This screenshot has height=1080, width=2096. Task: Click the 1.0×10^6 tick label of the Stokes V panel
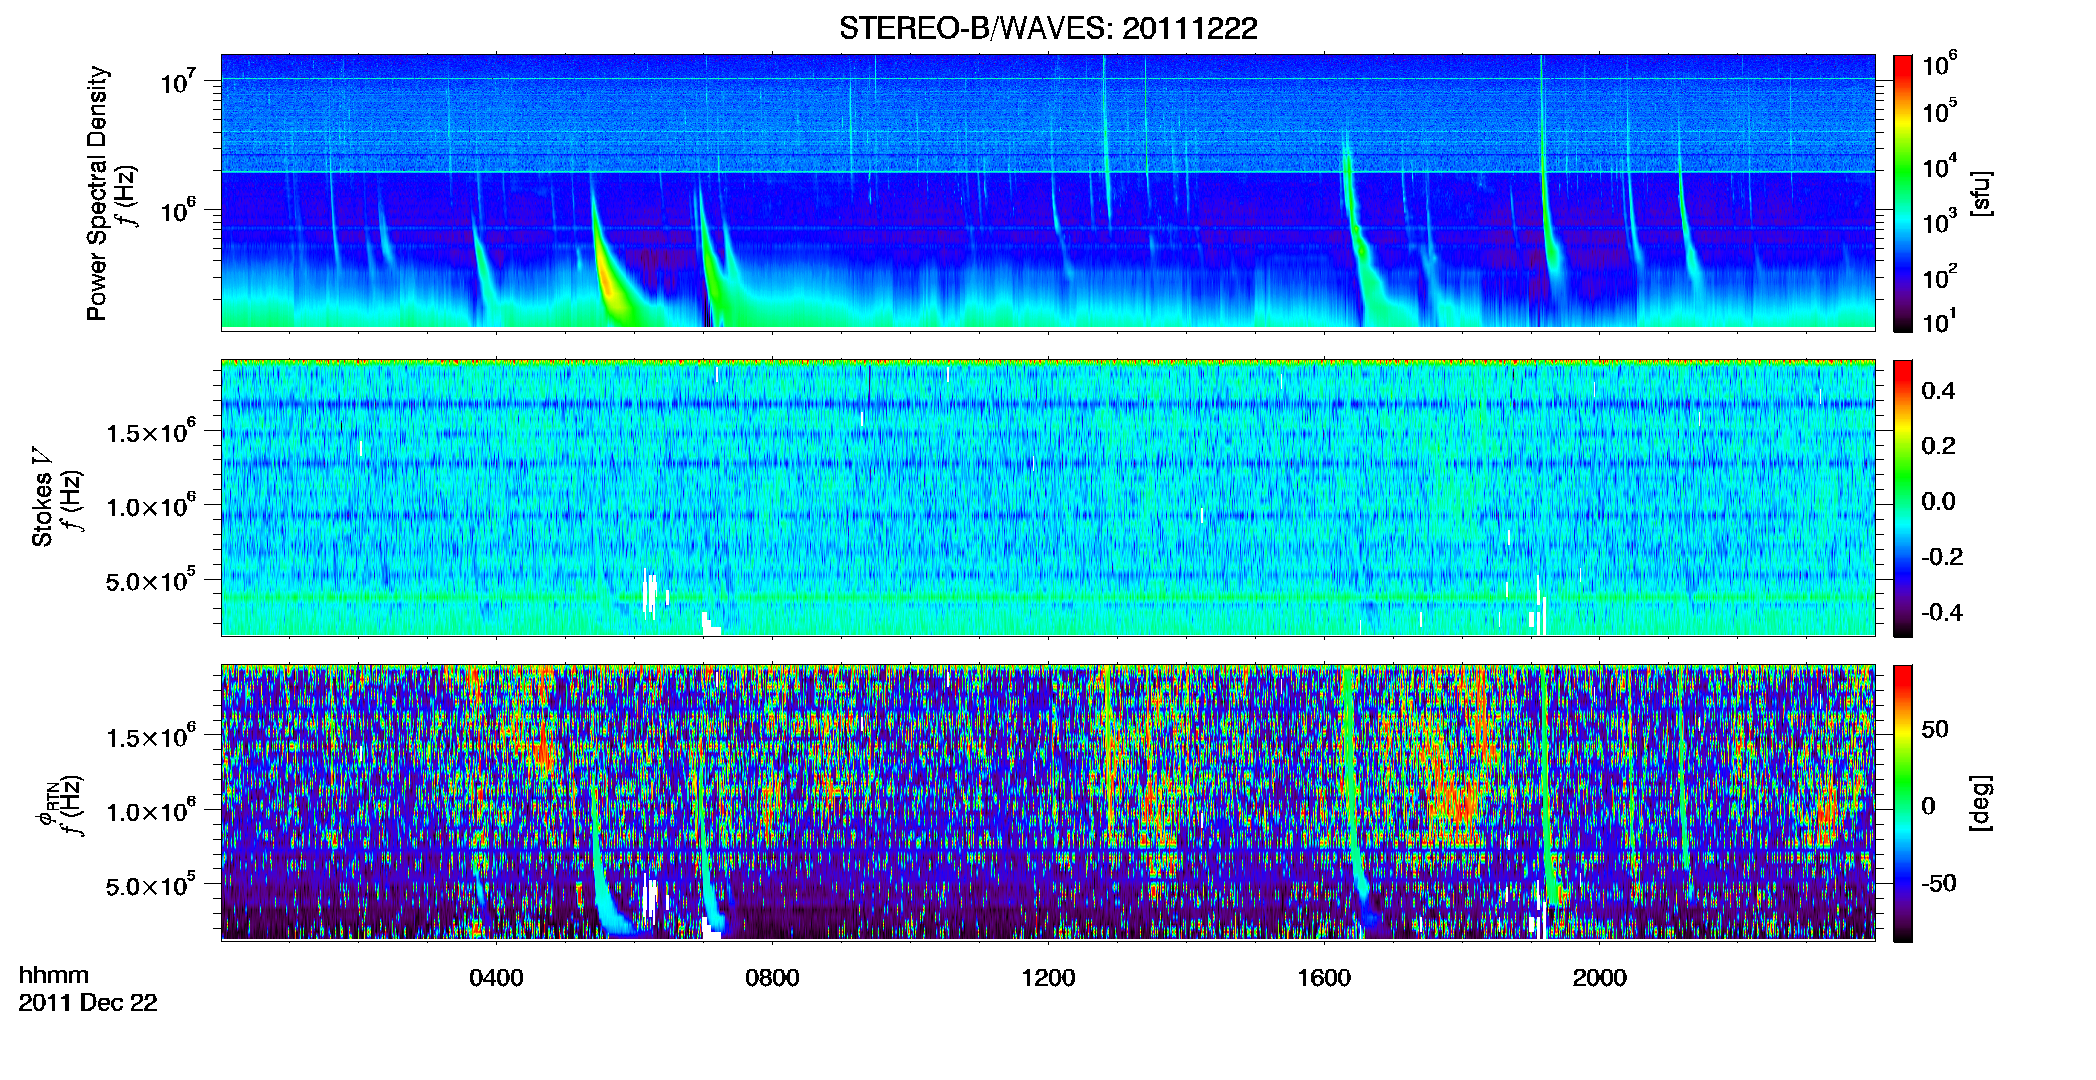tap(151, 506)
